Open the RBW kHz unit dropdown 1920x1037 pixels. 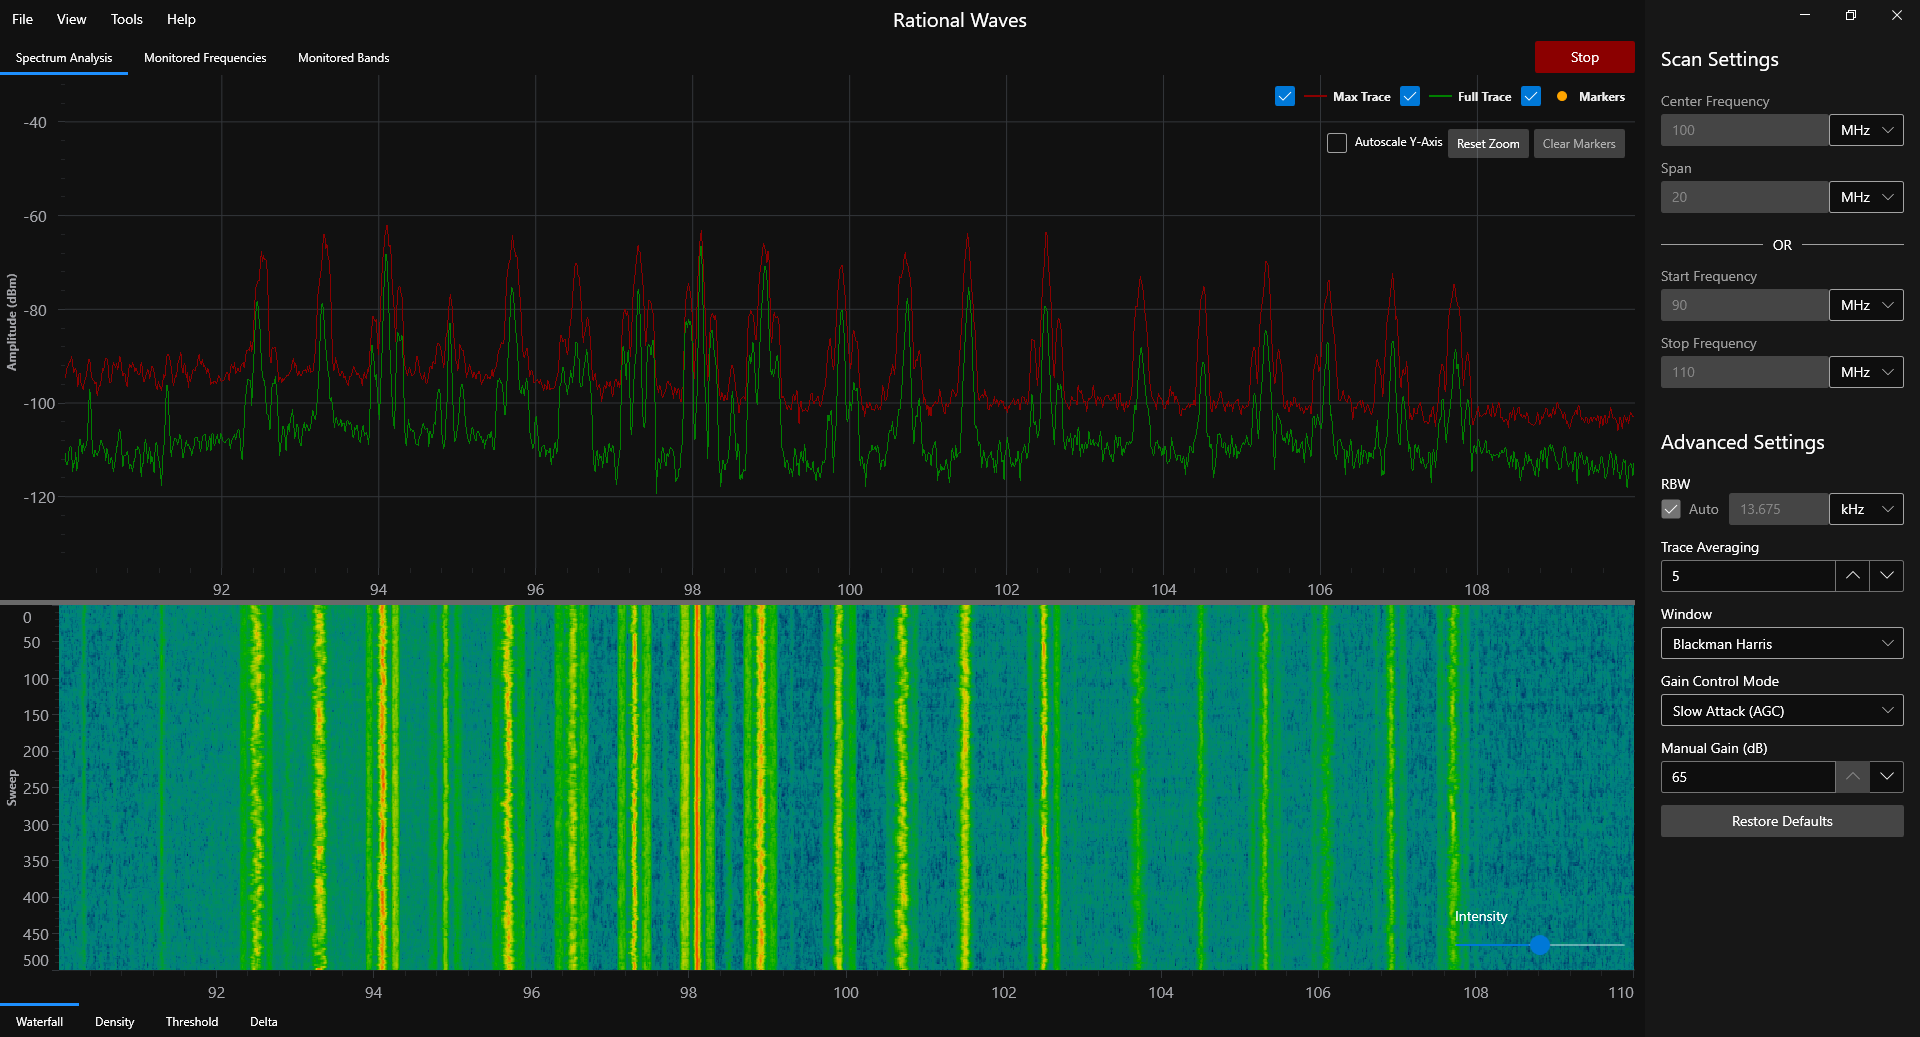pyautogui.click(x=1866, y=509)
